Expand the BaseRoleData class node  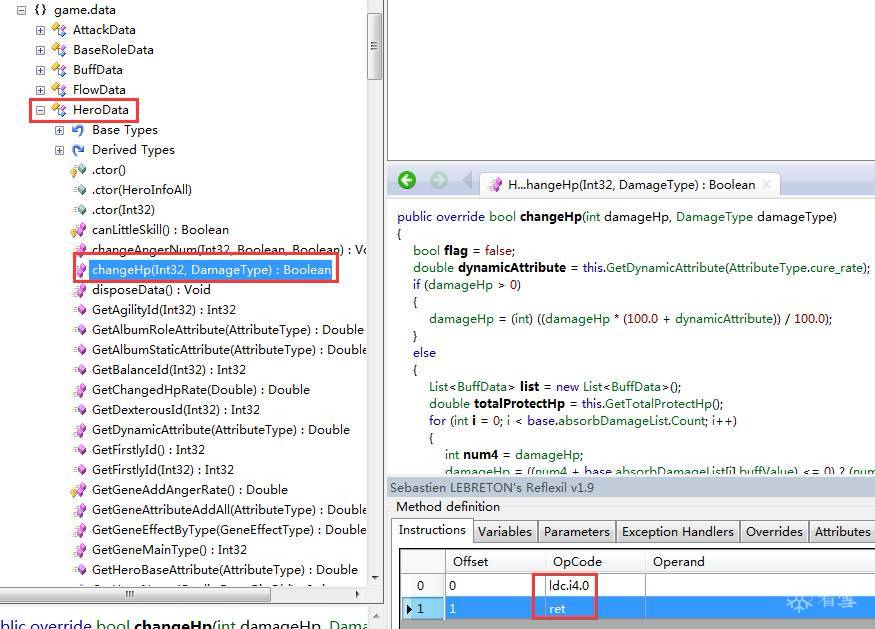pos(40,50)
